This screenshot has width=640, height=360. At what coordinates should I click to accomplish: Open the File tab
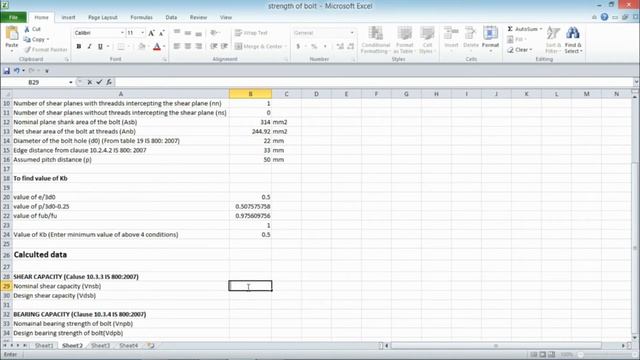pyautogui.click(x=13, y=18)
